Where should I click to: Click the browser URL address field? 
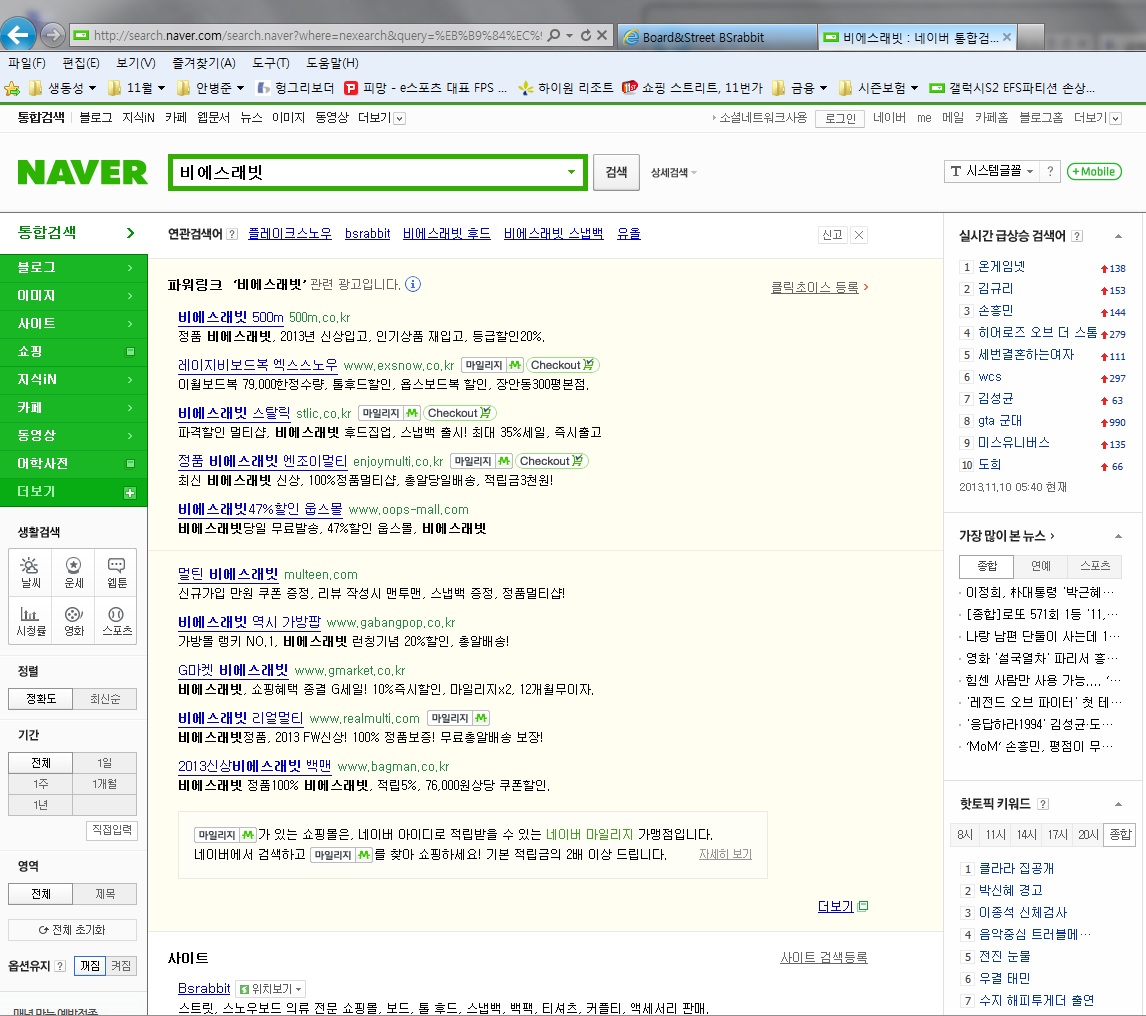tap(316, 35)
